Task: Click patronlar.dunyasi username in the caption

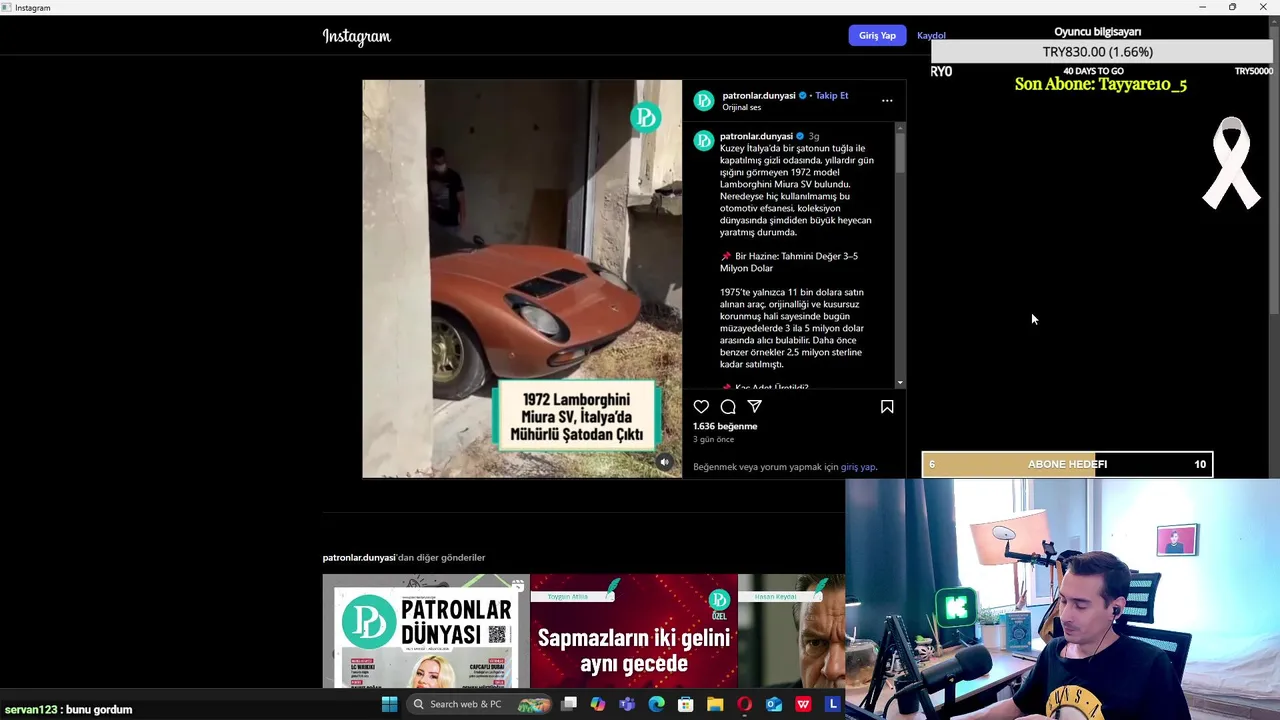Action: [x=756, y=136]
